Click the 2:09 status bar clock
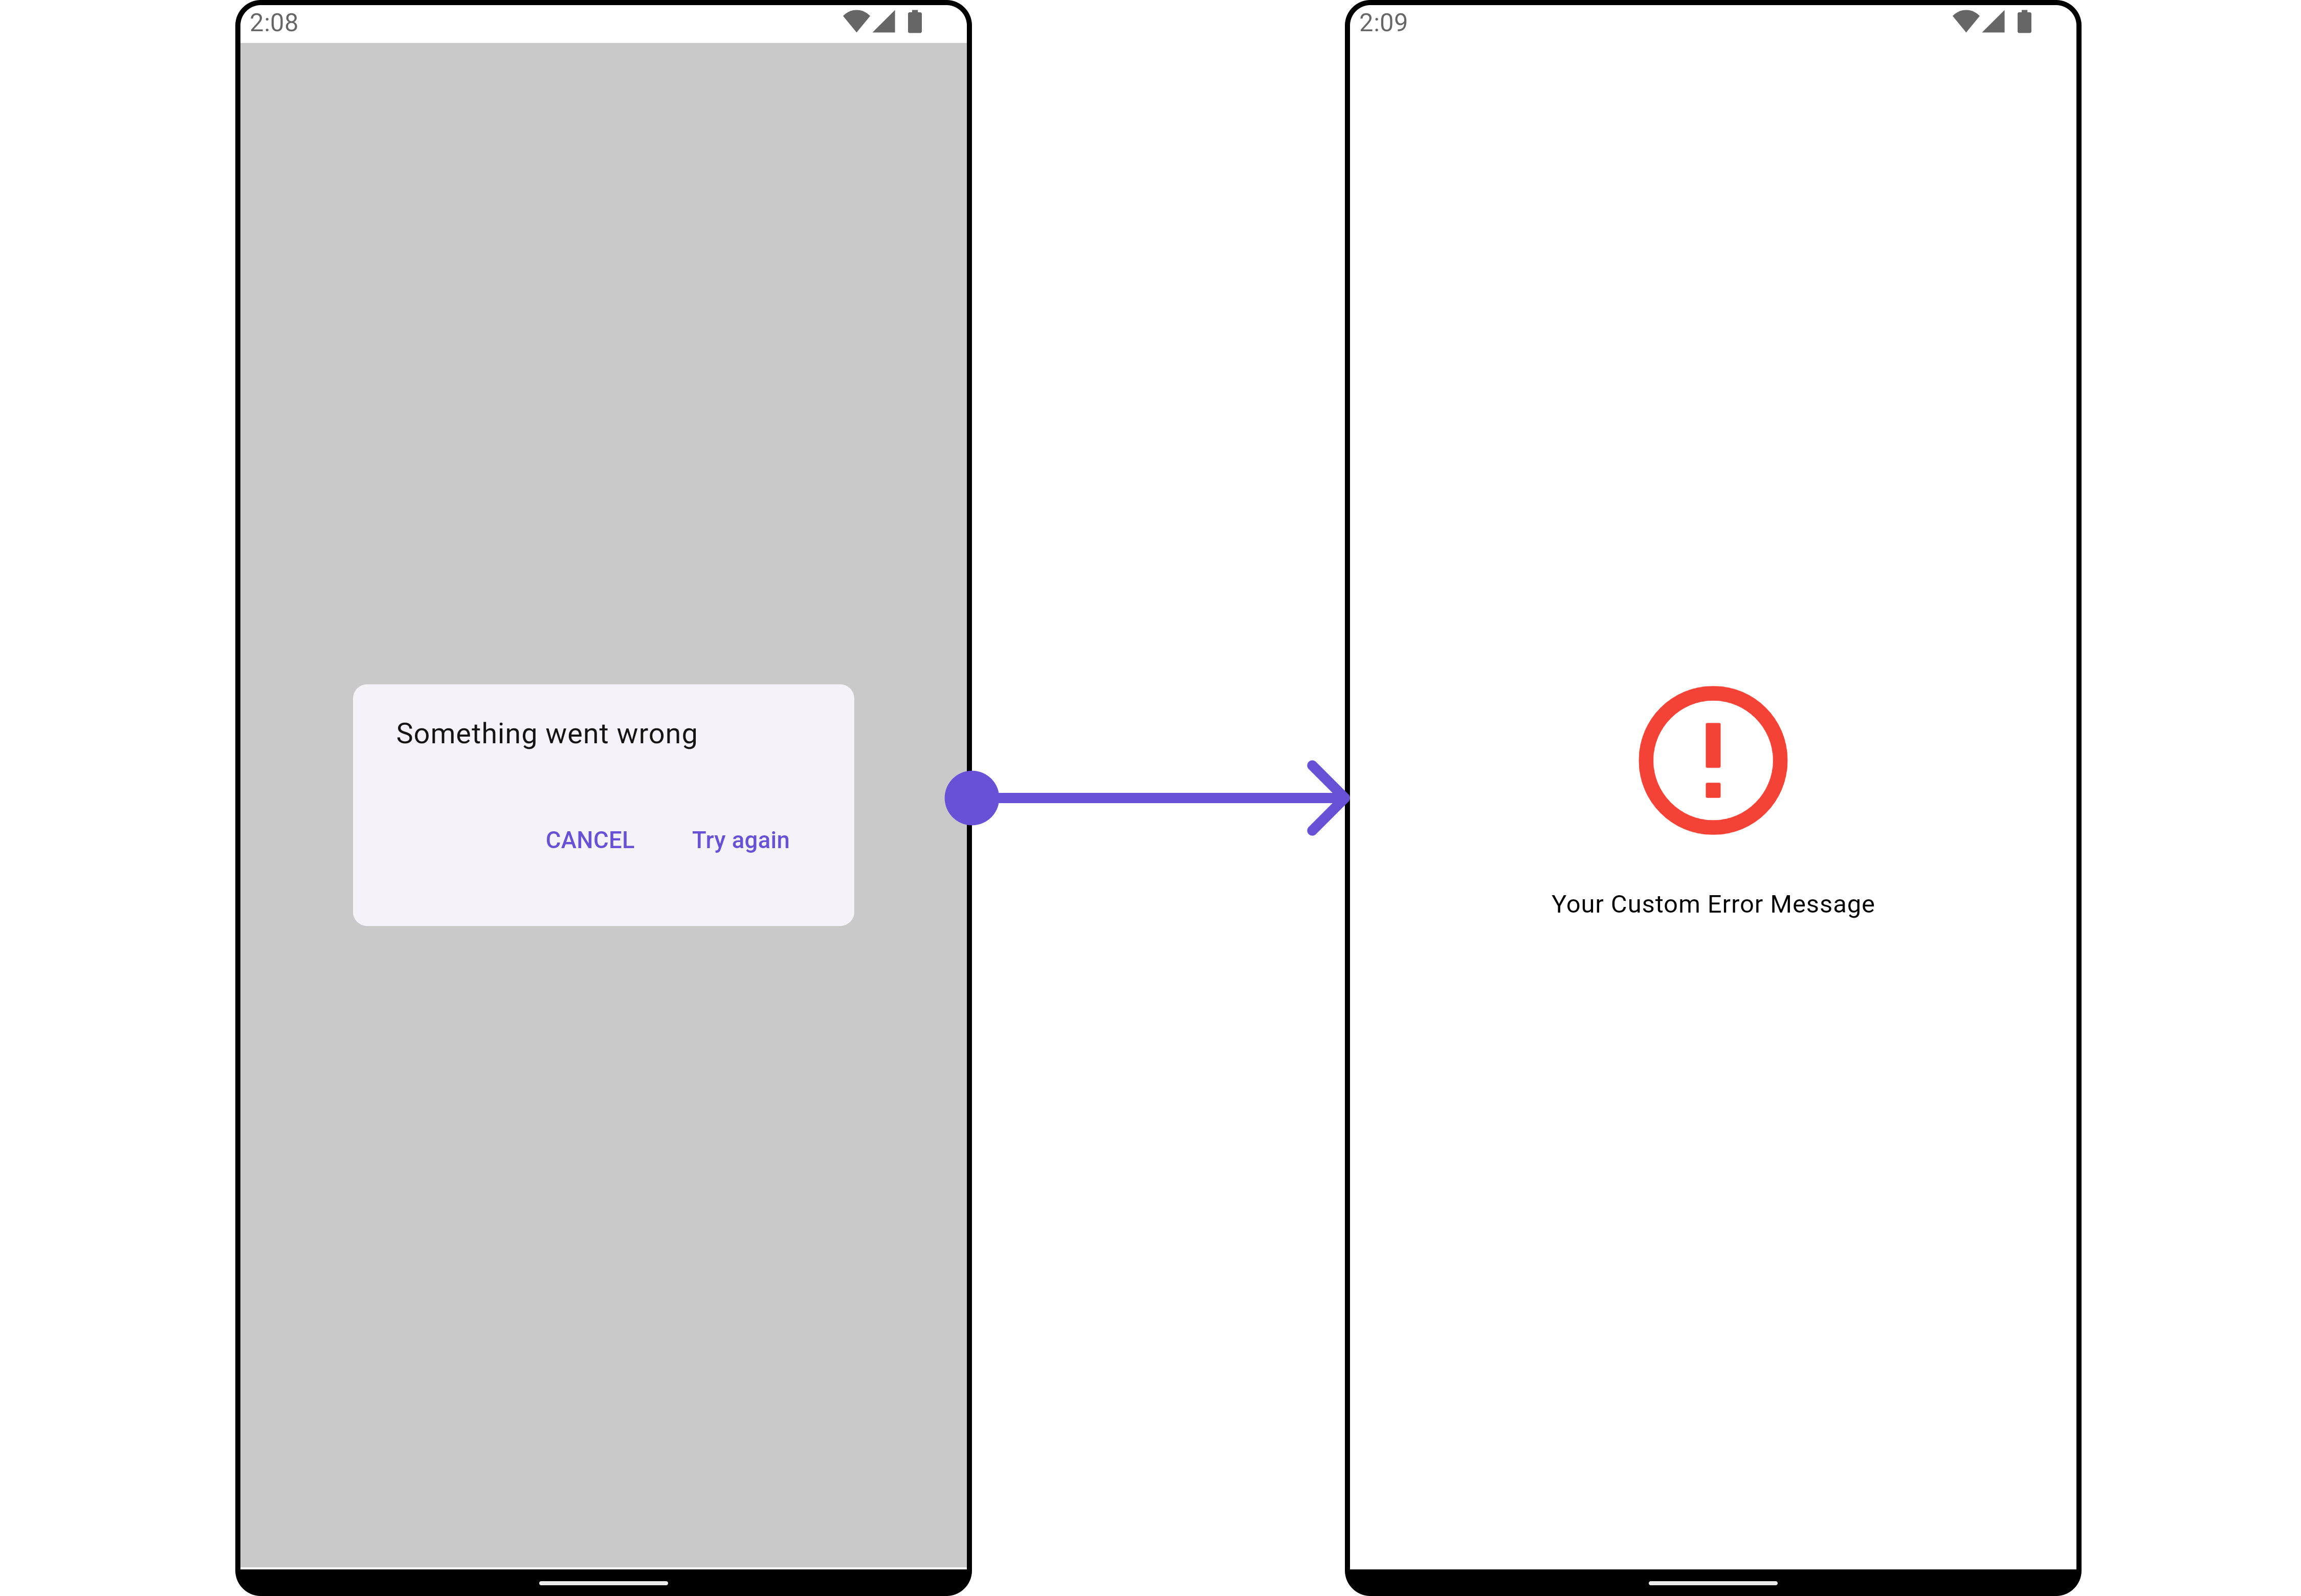The image size is (2301, 1596). pyautogui.click(x=1383, y=22)
